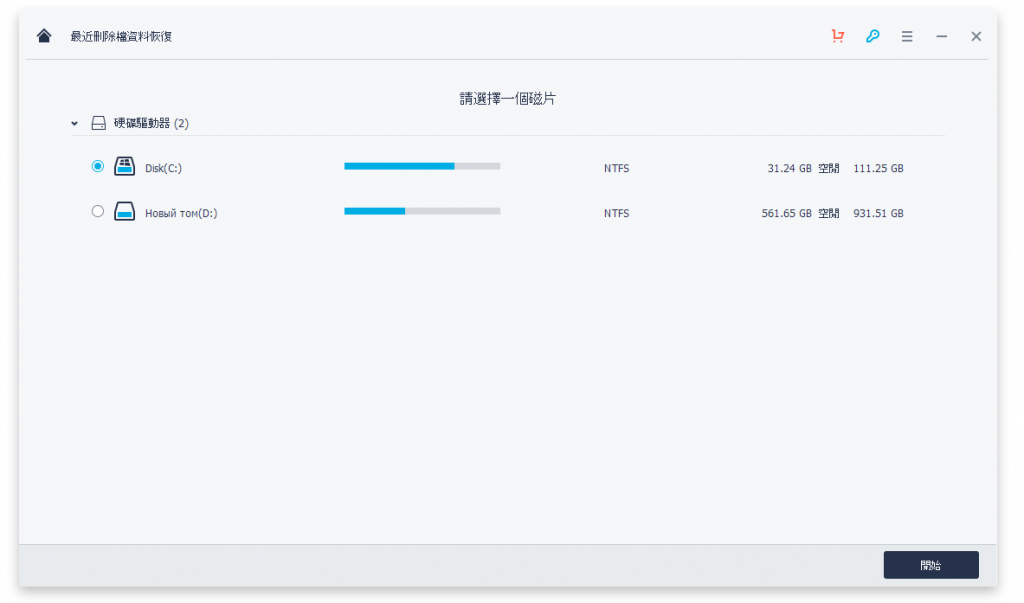Click the hard drive group icon

point(98,124)
